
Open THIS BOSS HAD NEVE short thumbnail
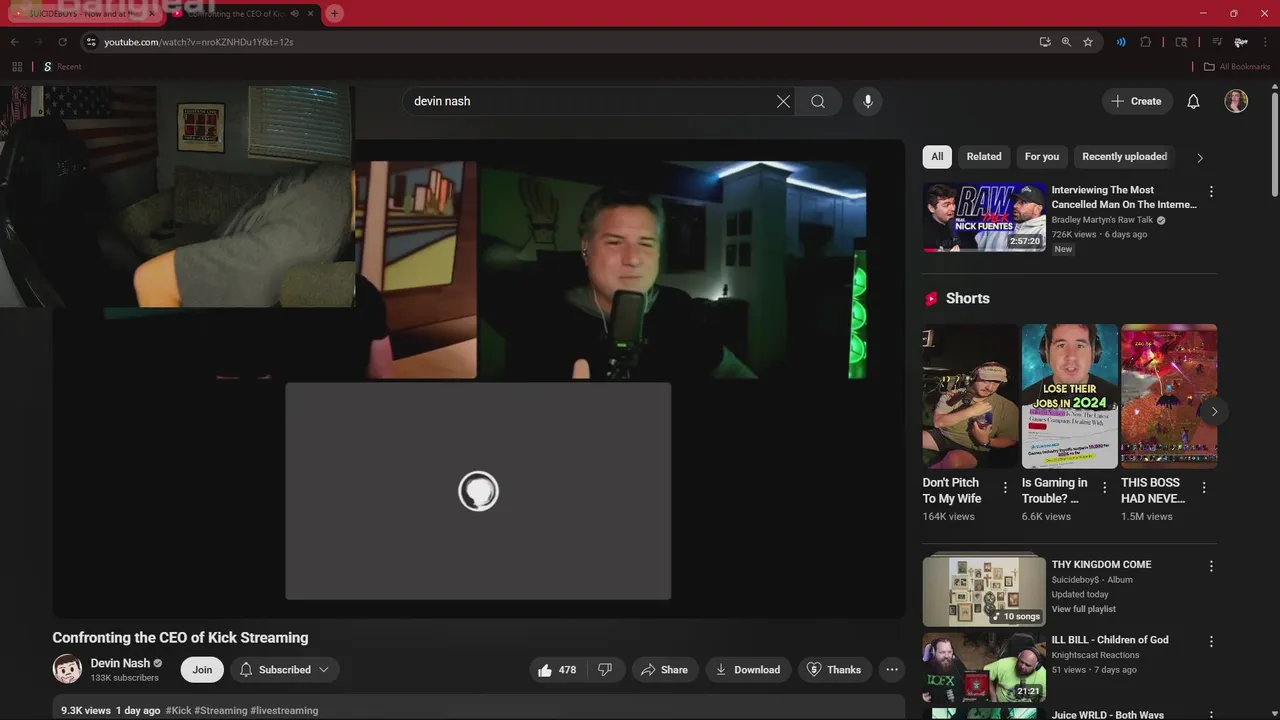click(x=1169, y=396)
